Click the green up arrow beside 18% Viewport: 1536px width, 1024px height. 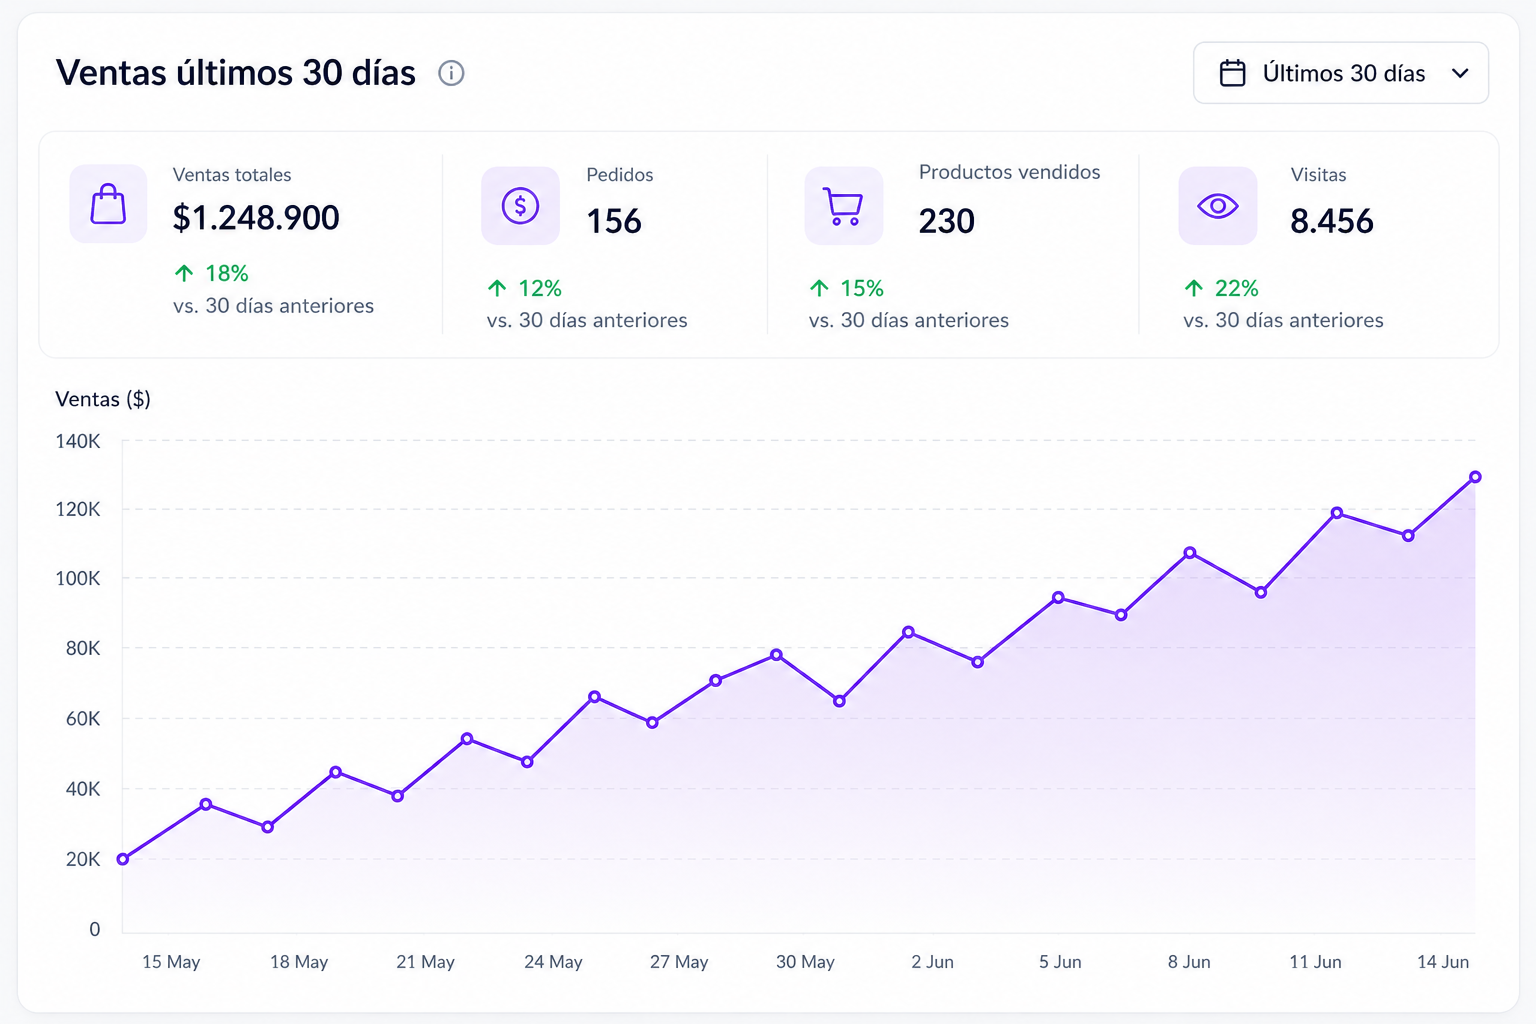coord(184,273)
